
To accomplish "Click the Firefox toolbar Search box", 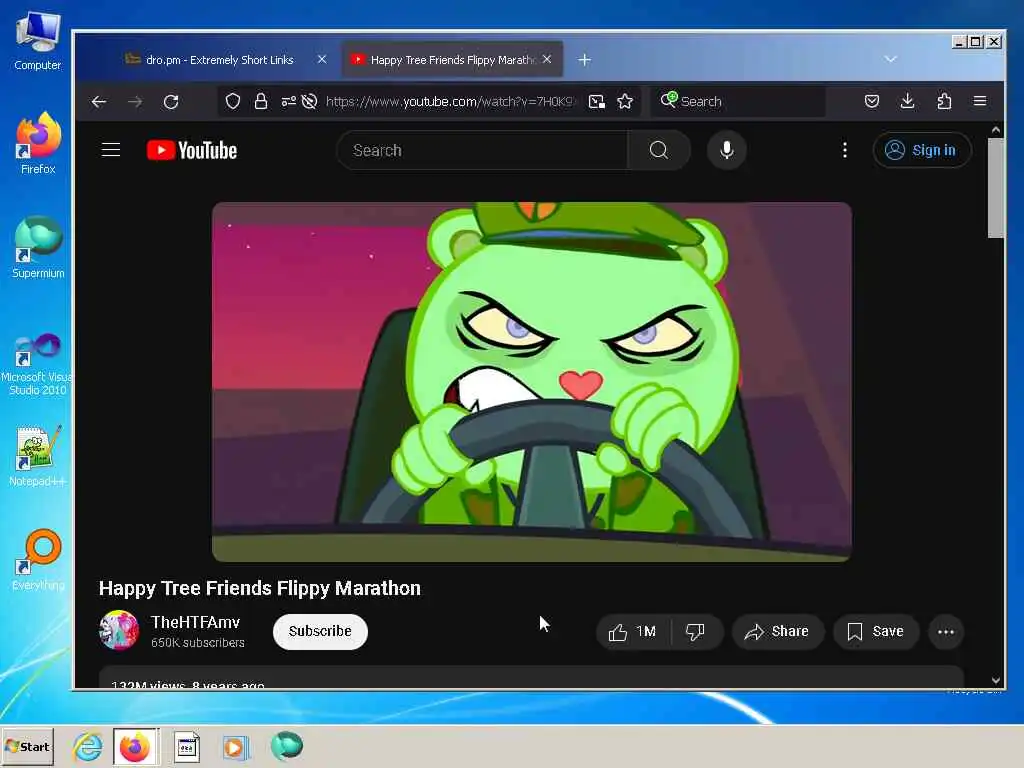I will click(x=738, y=101).
